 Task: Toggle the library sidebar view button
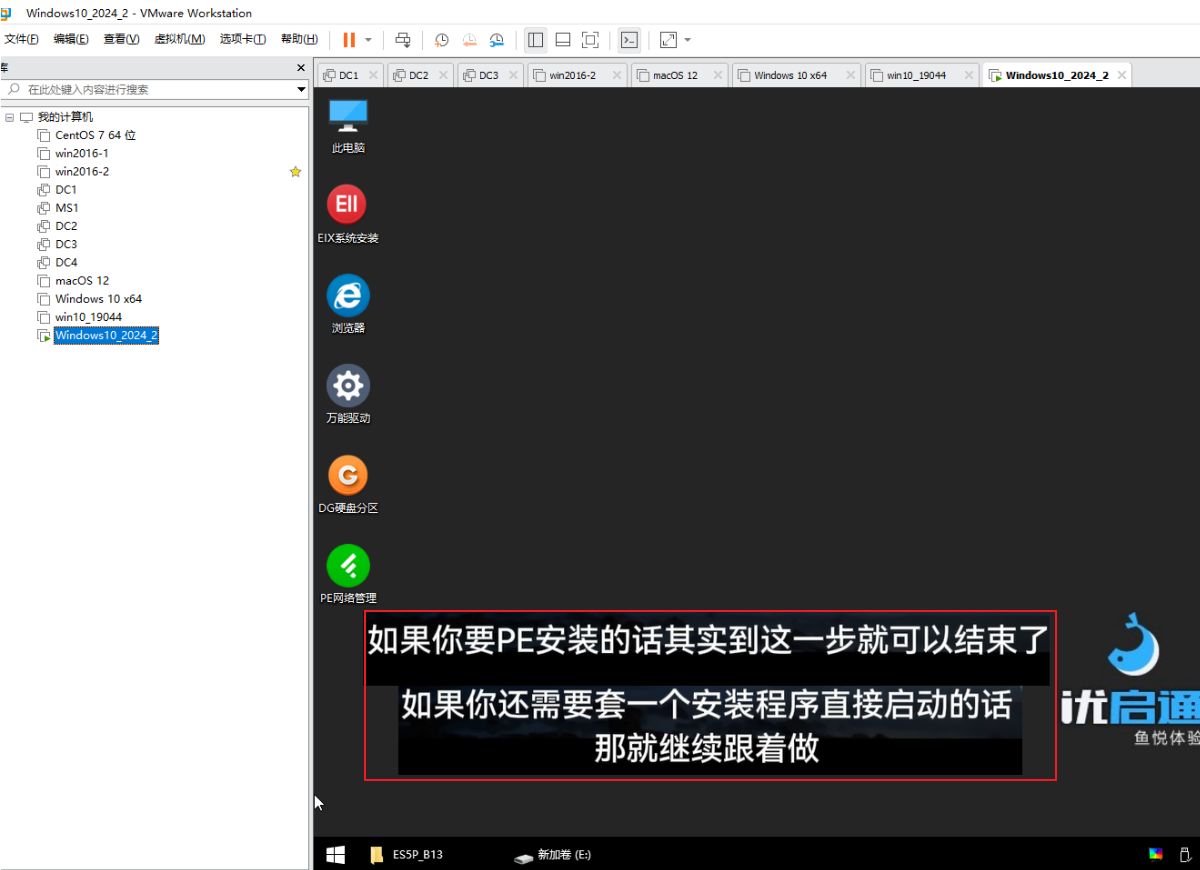pos(536,40)
